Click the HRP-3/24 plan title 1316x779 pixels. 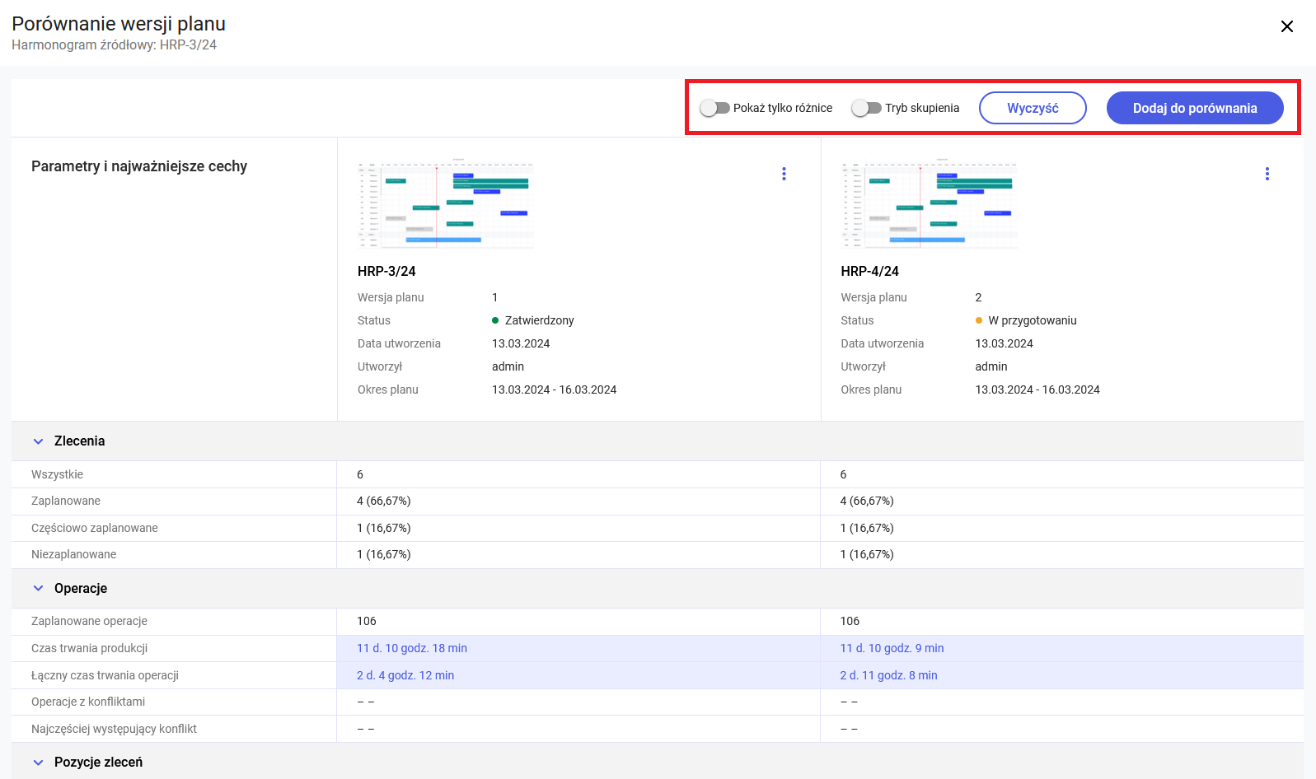point(386,271)
